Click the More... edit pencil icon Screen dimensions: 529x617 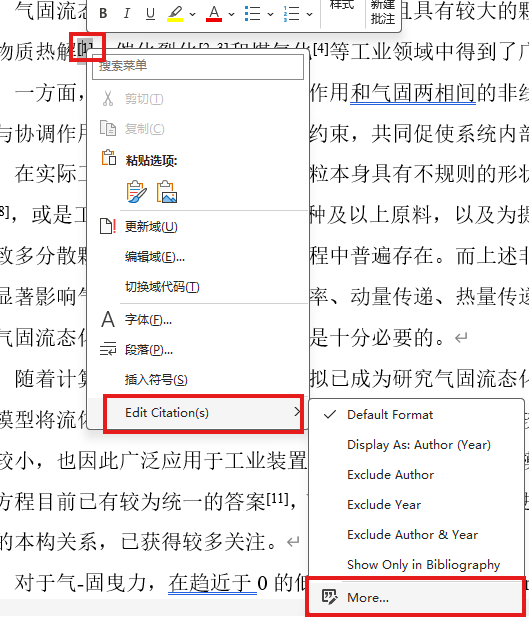(x=329, y=597)
